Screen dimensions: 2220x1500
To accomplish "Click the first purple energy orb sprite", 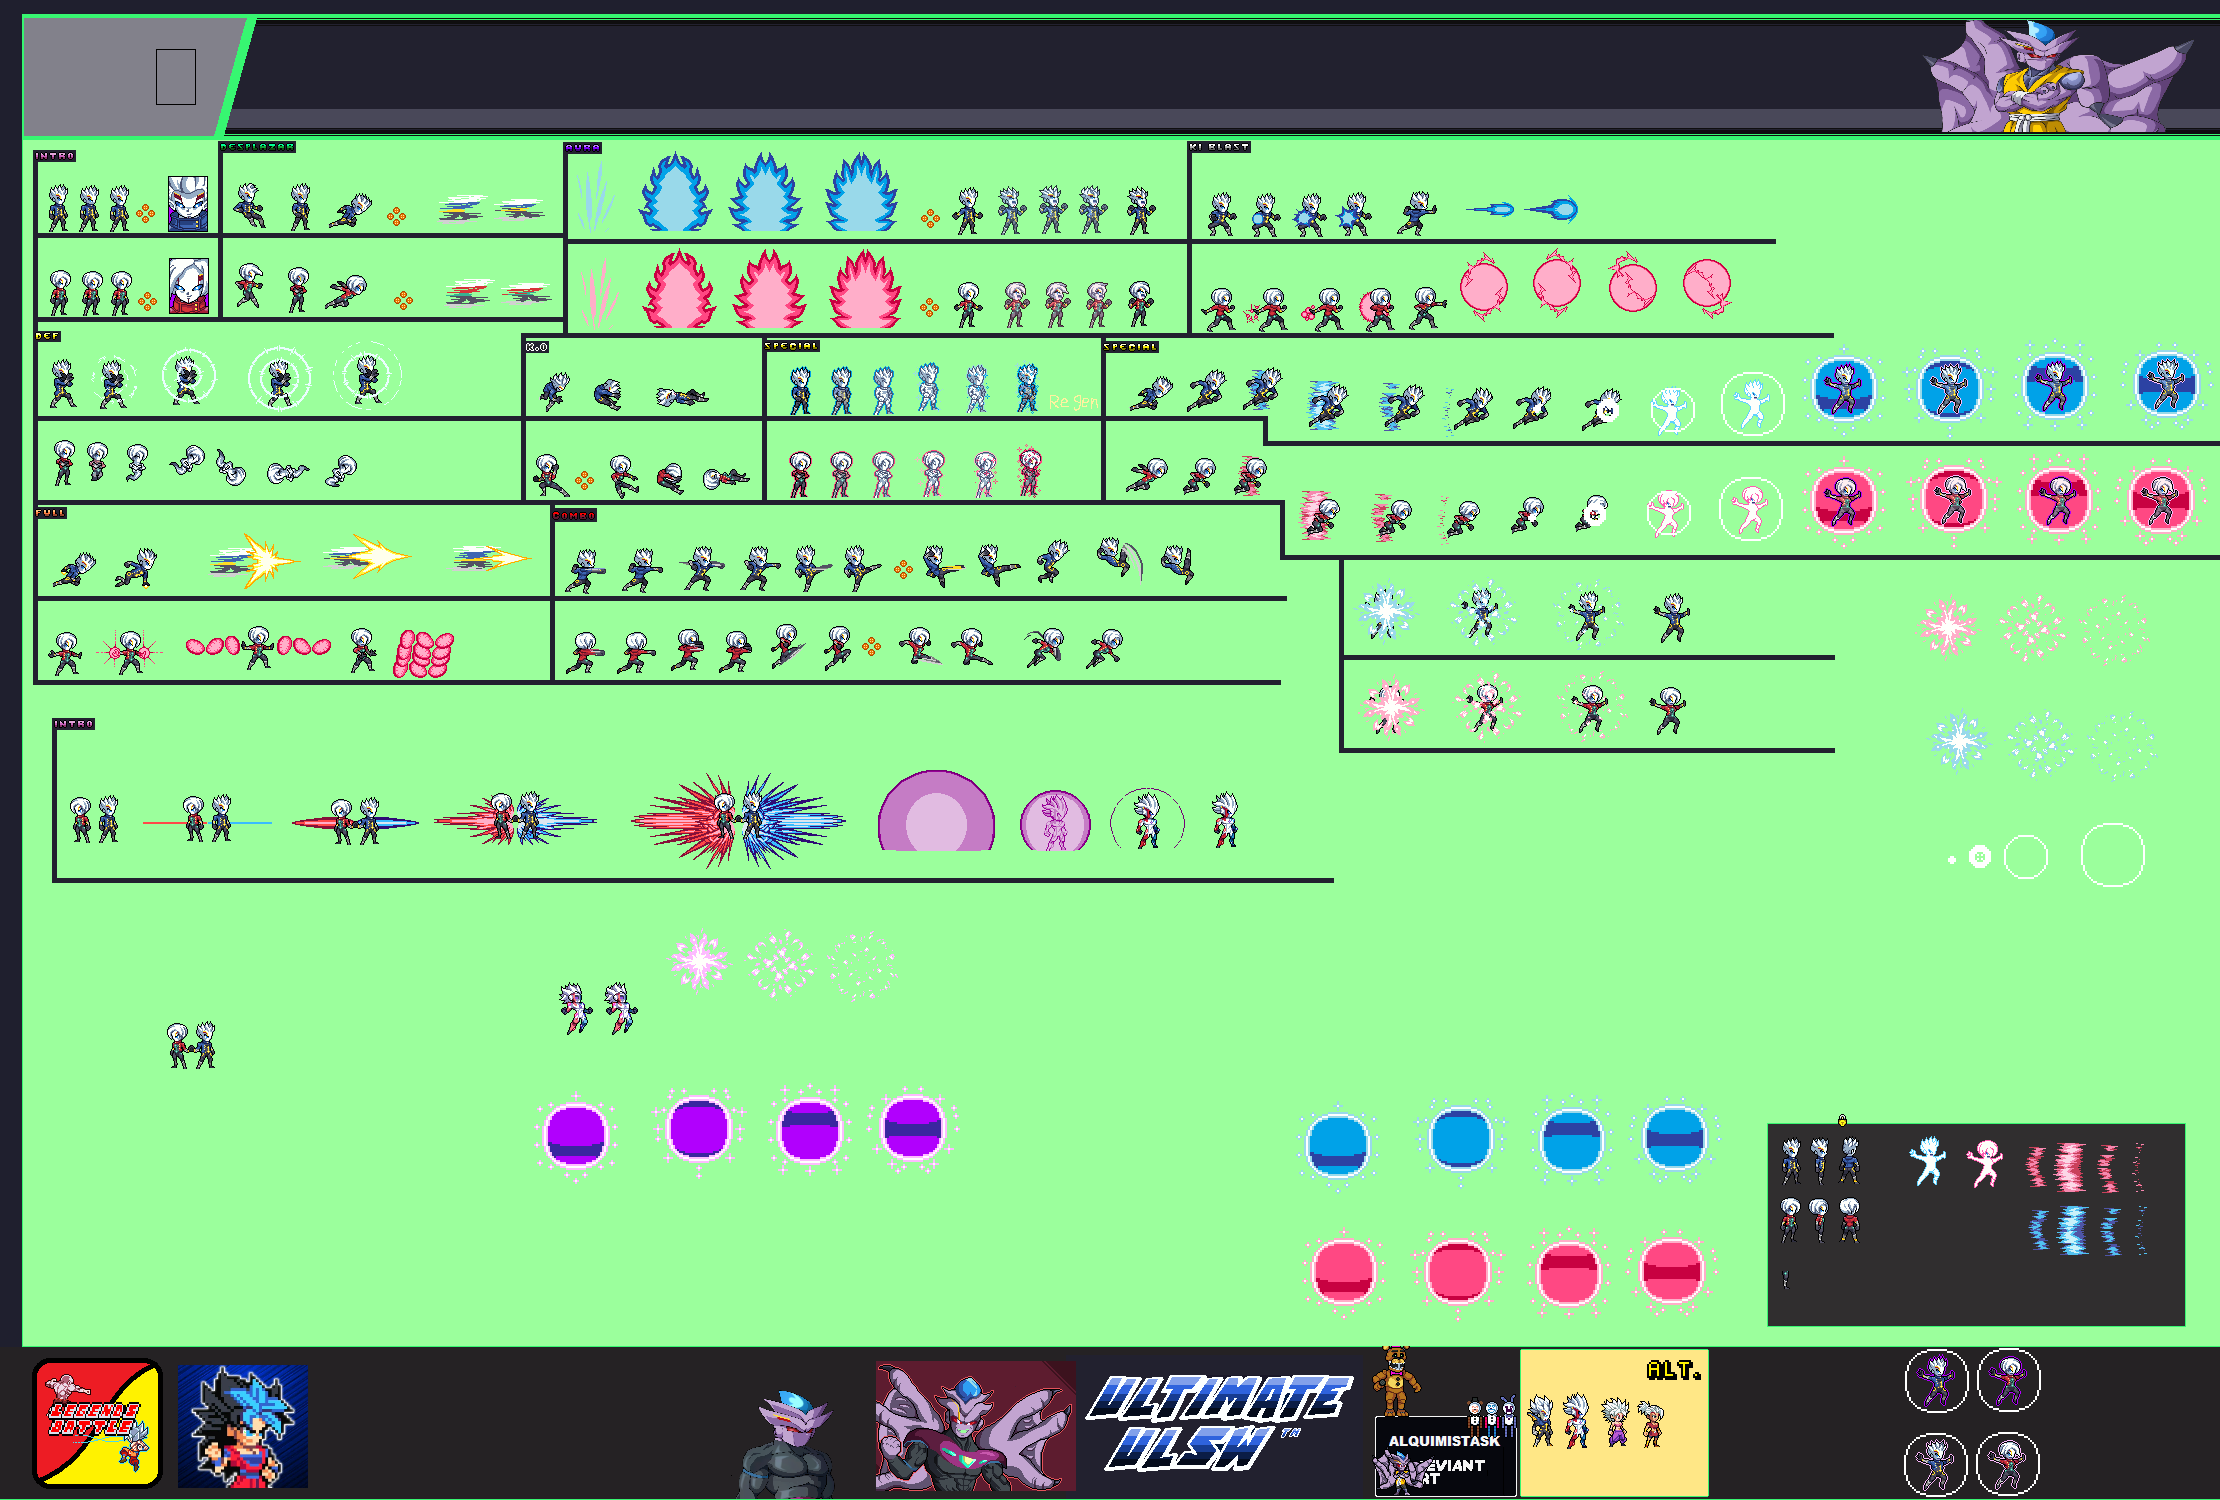I will click(x=576, y=1135).
